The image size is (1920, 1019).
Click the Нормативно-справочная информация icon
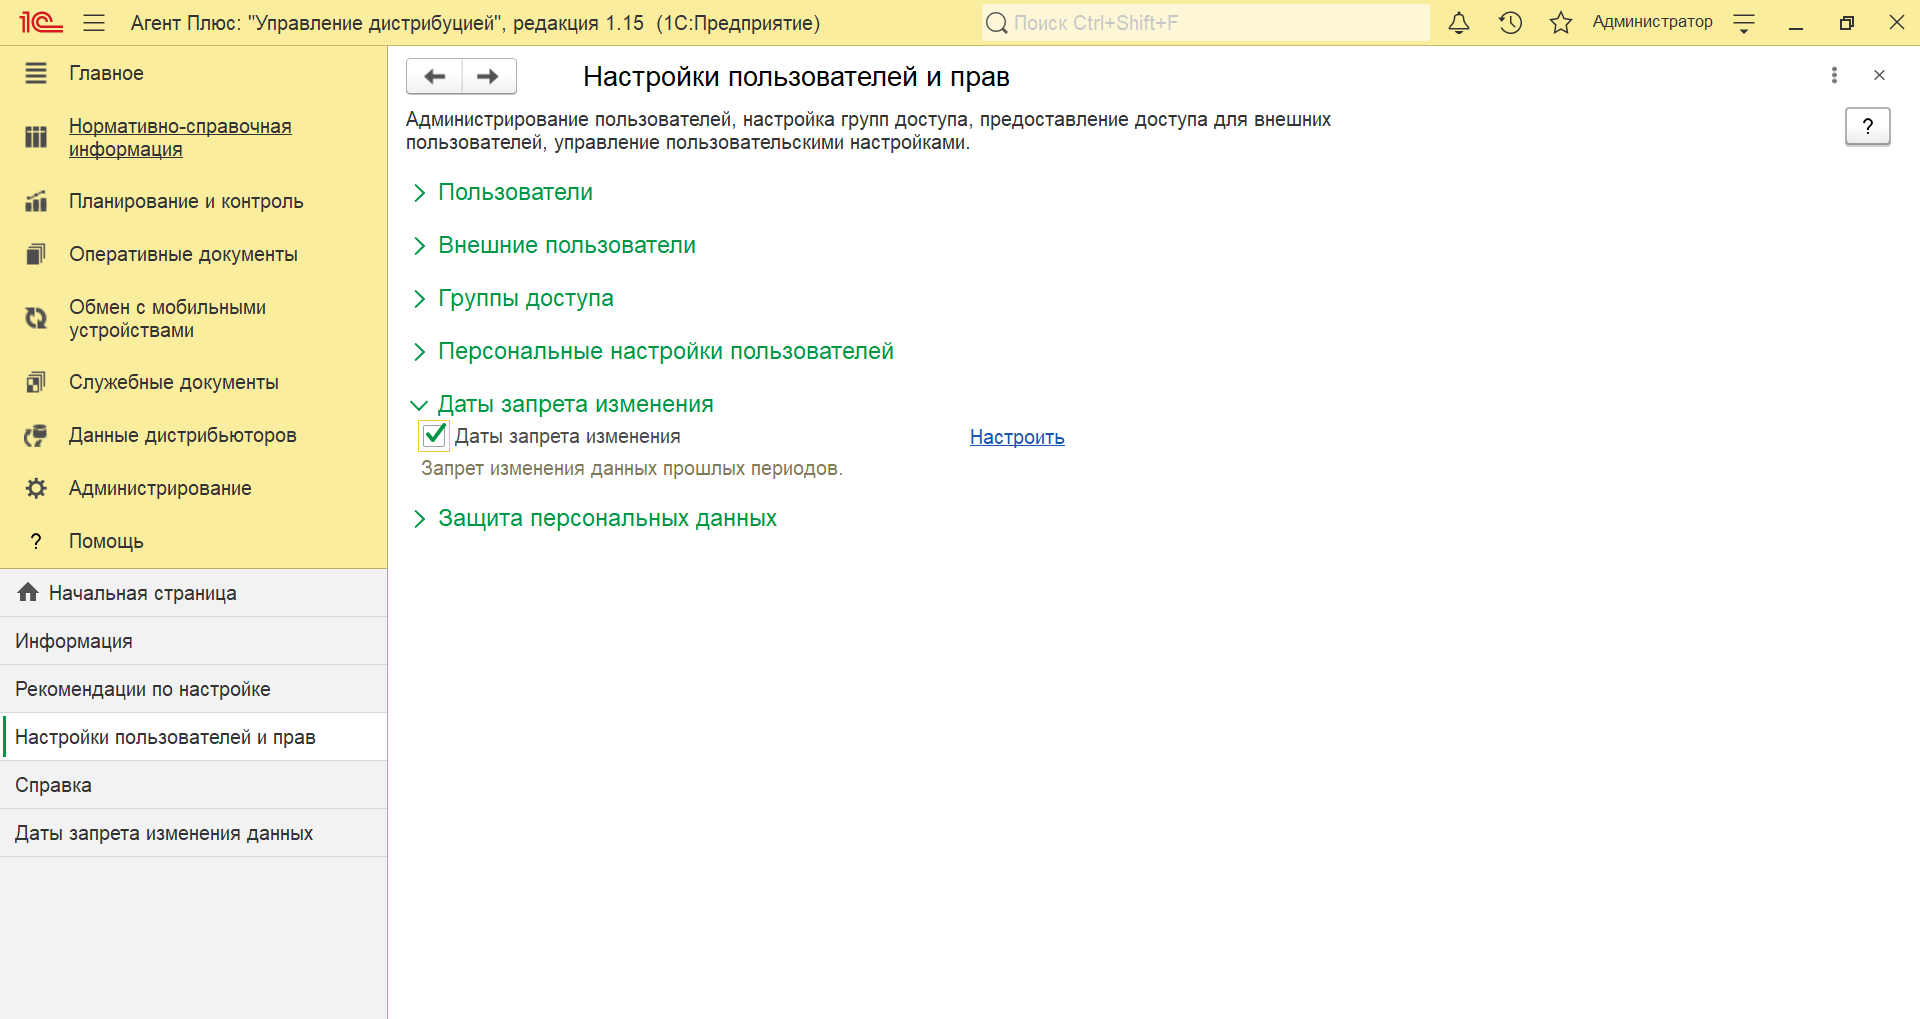pyautogui.click(x=36, y=137)
